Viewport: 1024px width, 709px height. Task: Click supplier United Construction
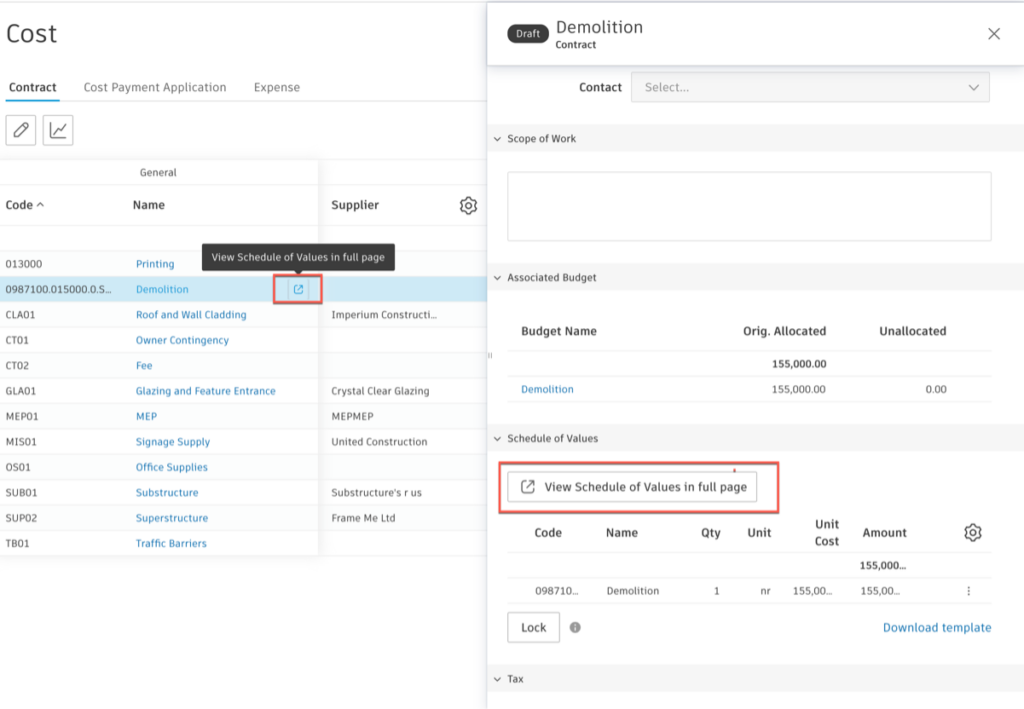point(379,442)
